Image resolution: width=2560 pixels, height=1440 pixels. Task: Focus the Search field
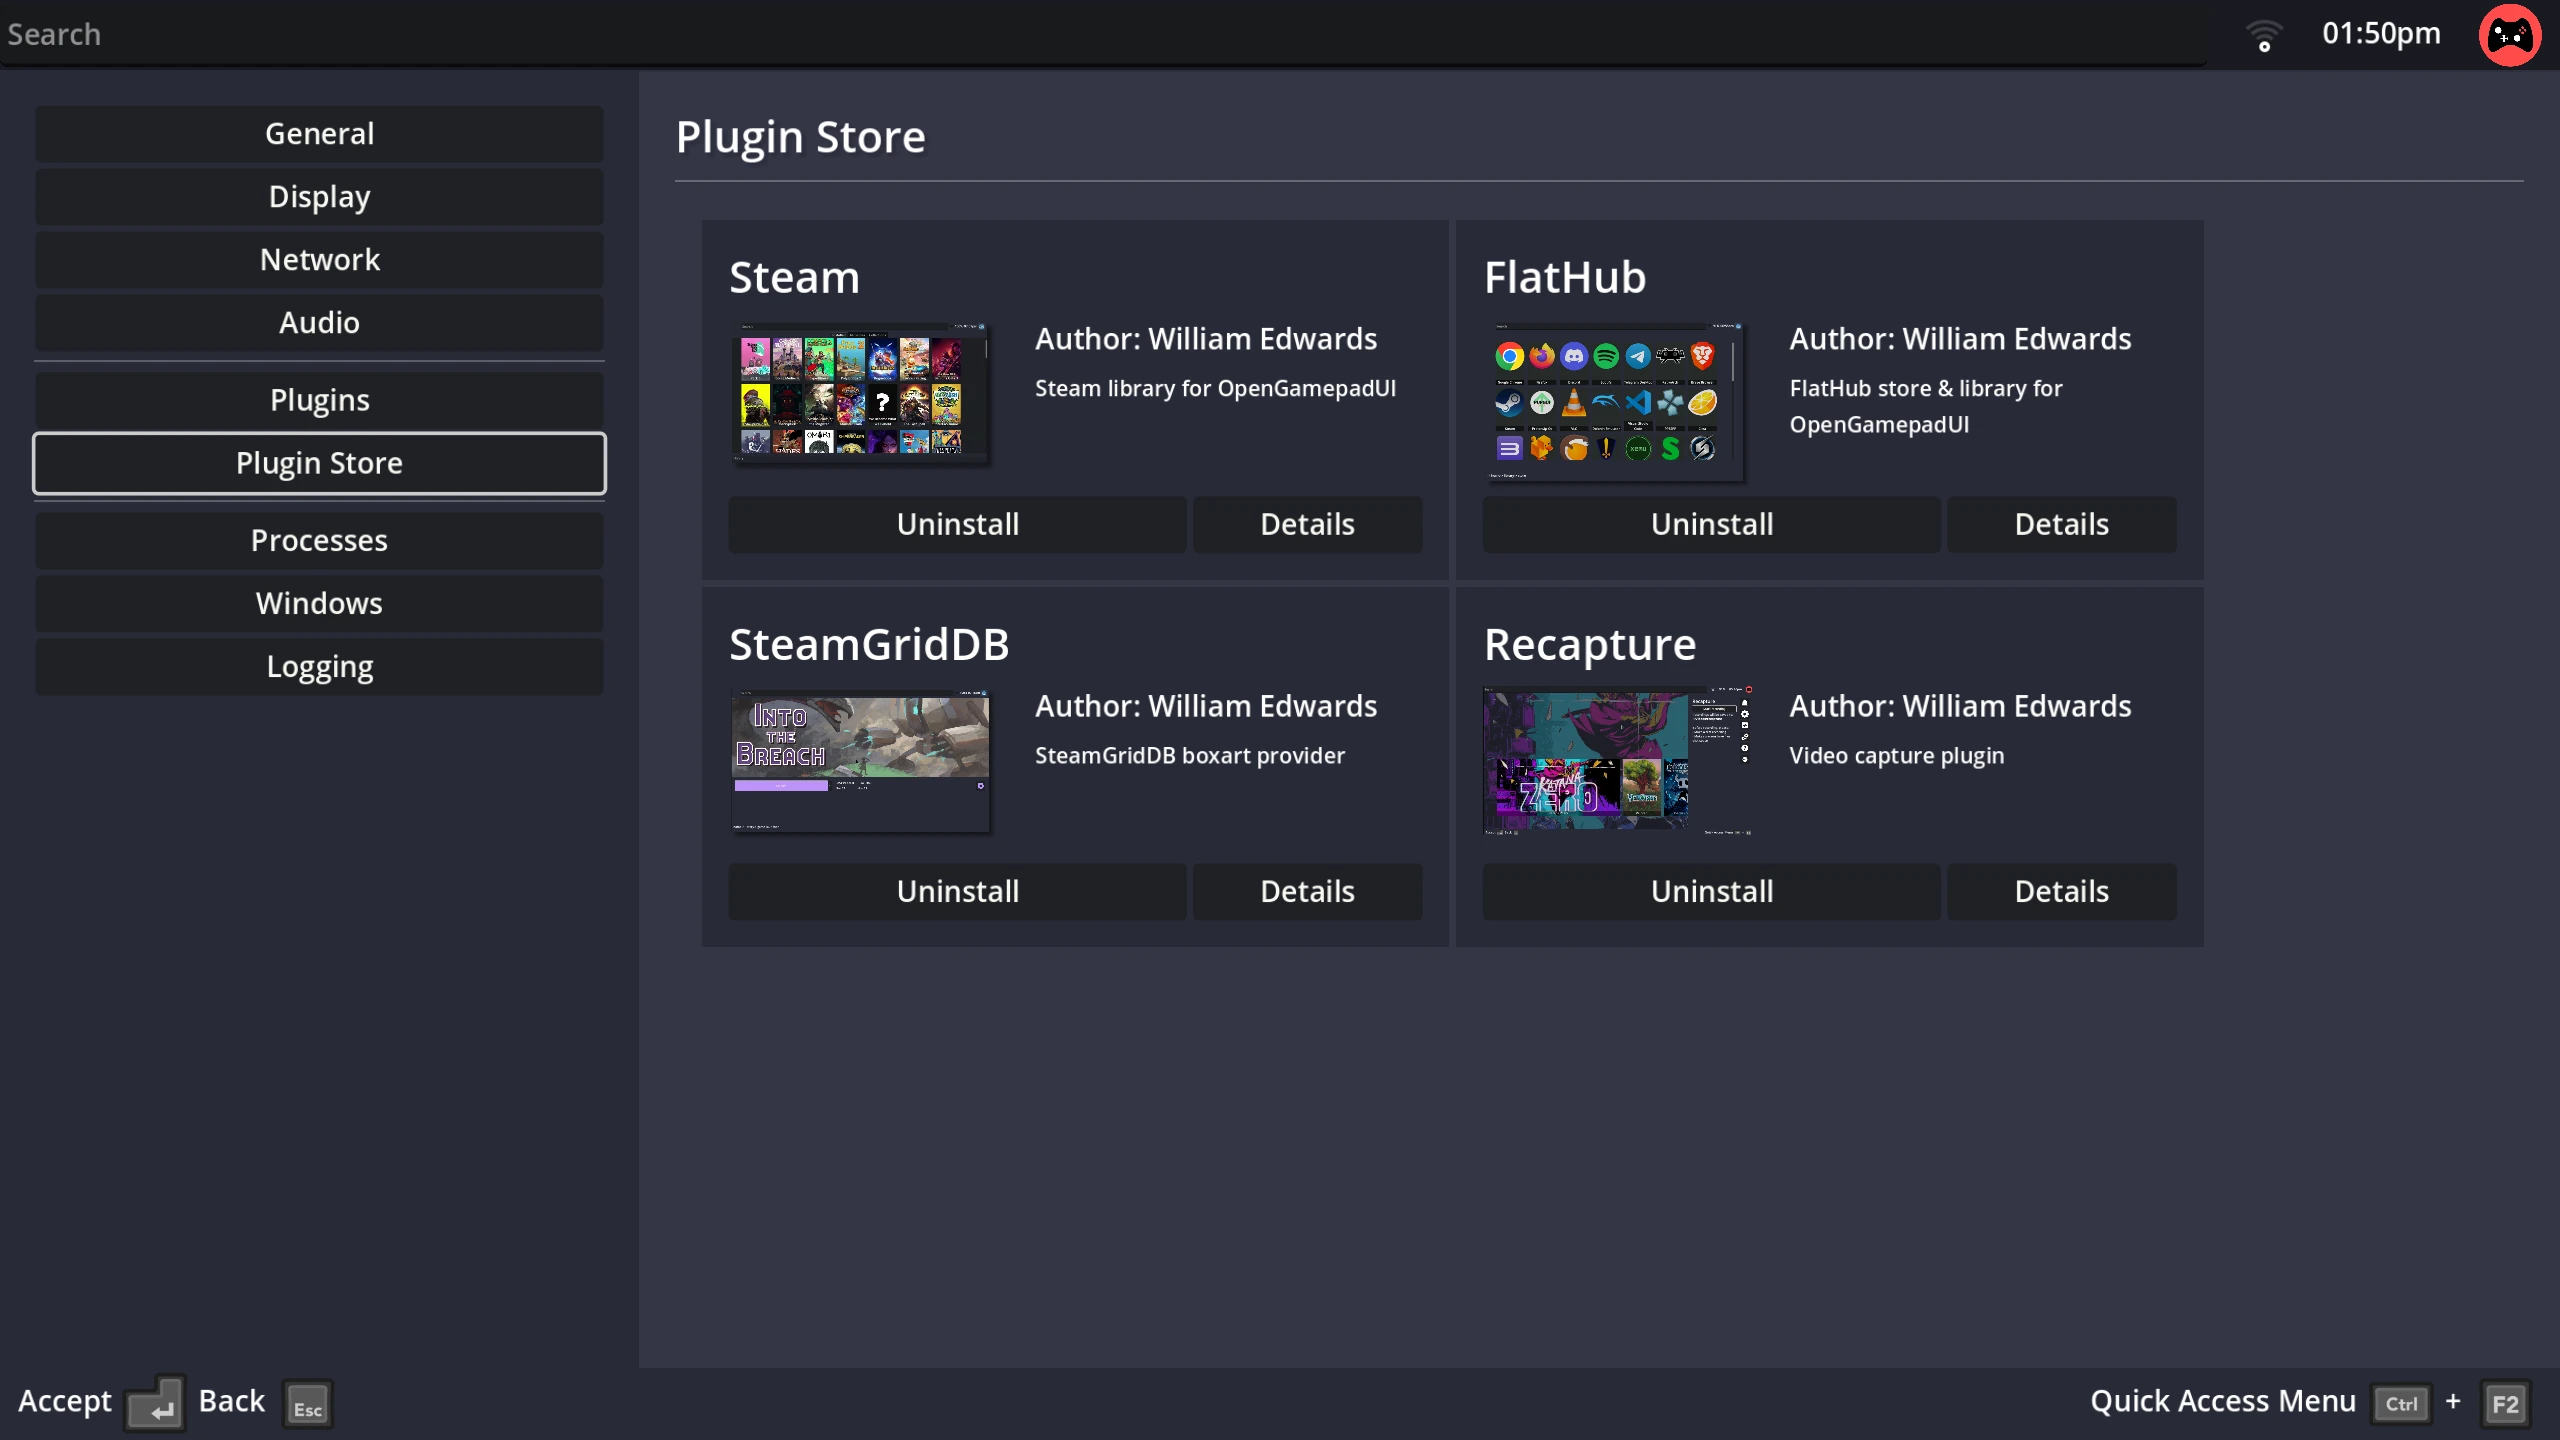pos(1102,34)
